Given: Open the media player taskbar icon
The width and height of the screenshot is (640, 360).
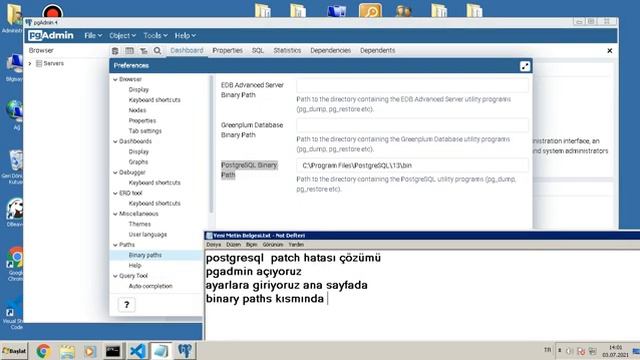Looking at the screenshot, I should 90,351.
